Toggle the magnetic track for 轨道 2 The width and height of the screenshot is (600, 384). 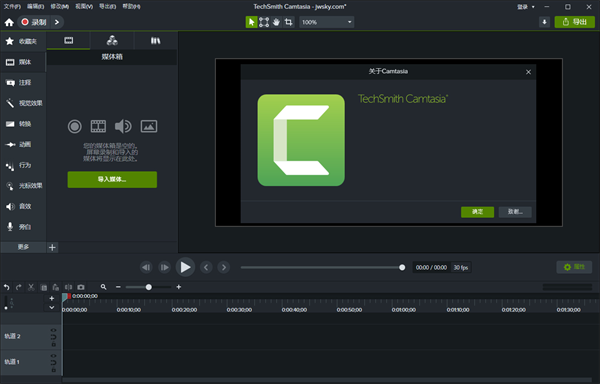coord(53,337)
